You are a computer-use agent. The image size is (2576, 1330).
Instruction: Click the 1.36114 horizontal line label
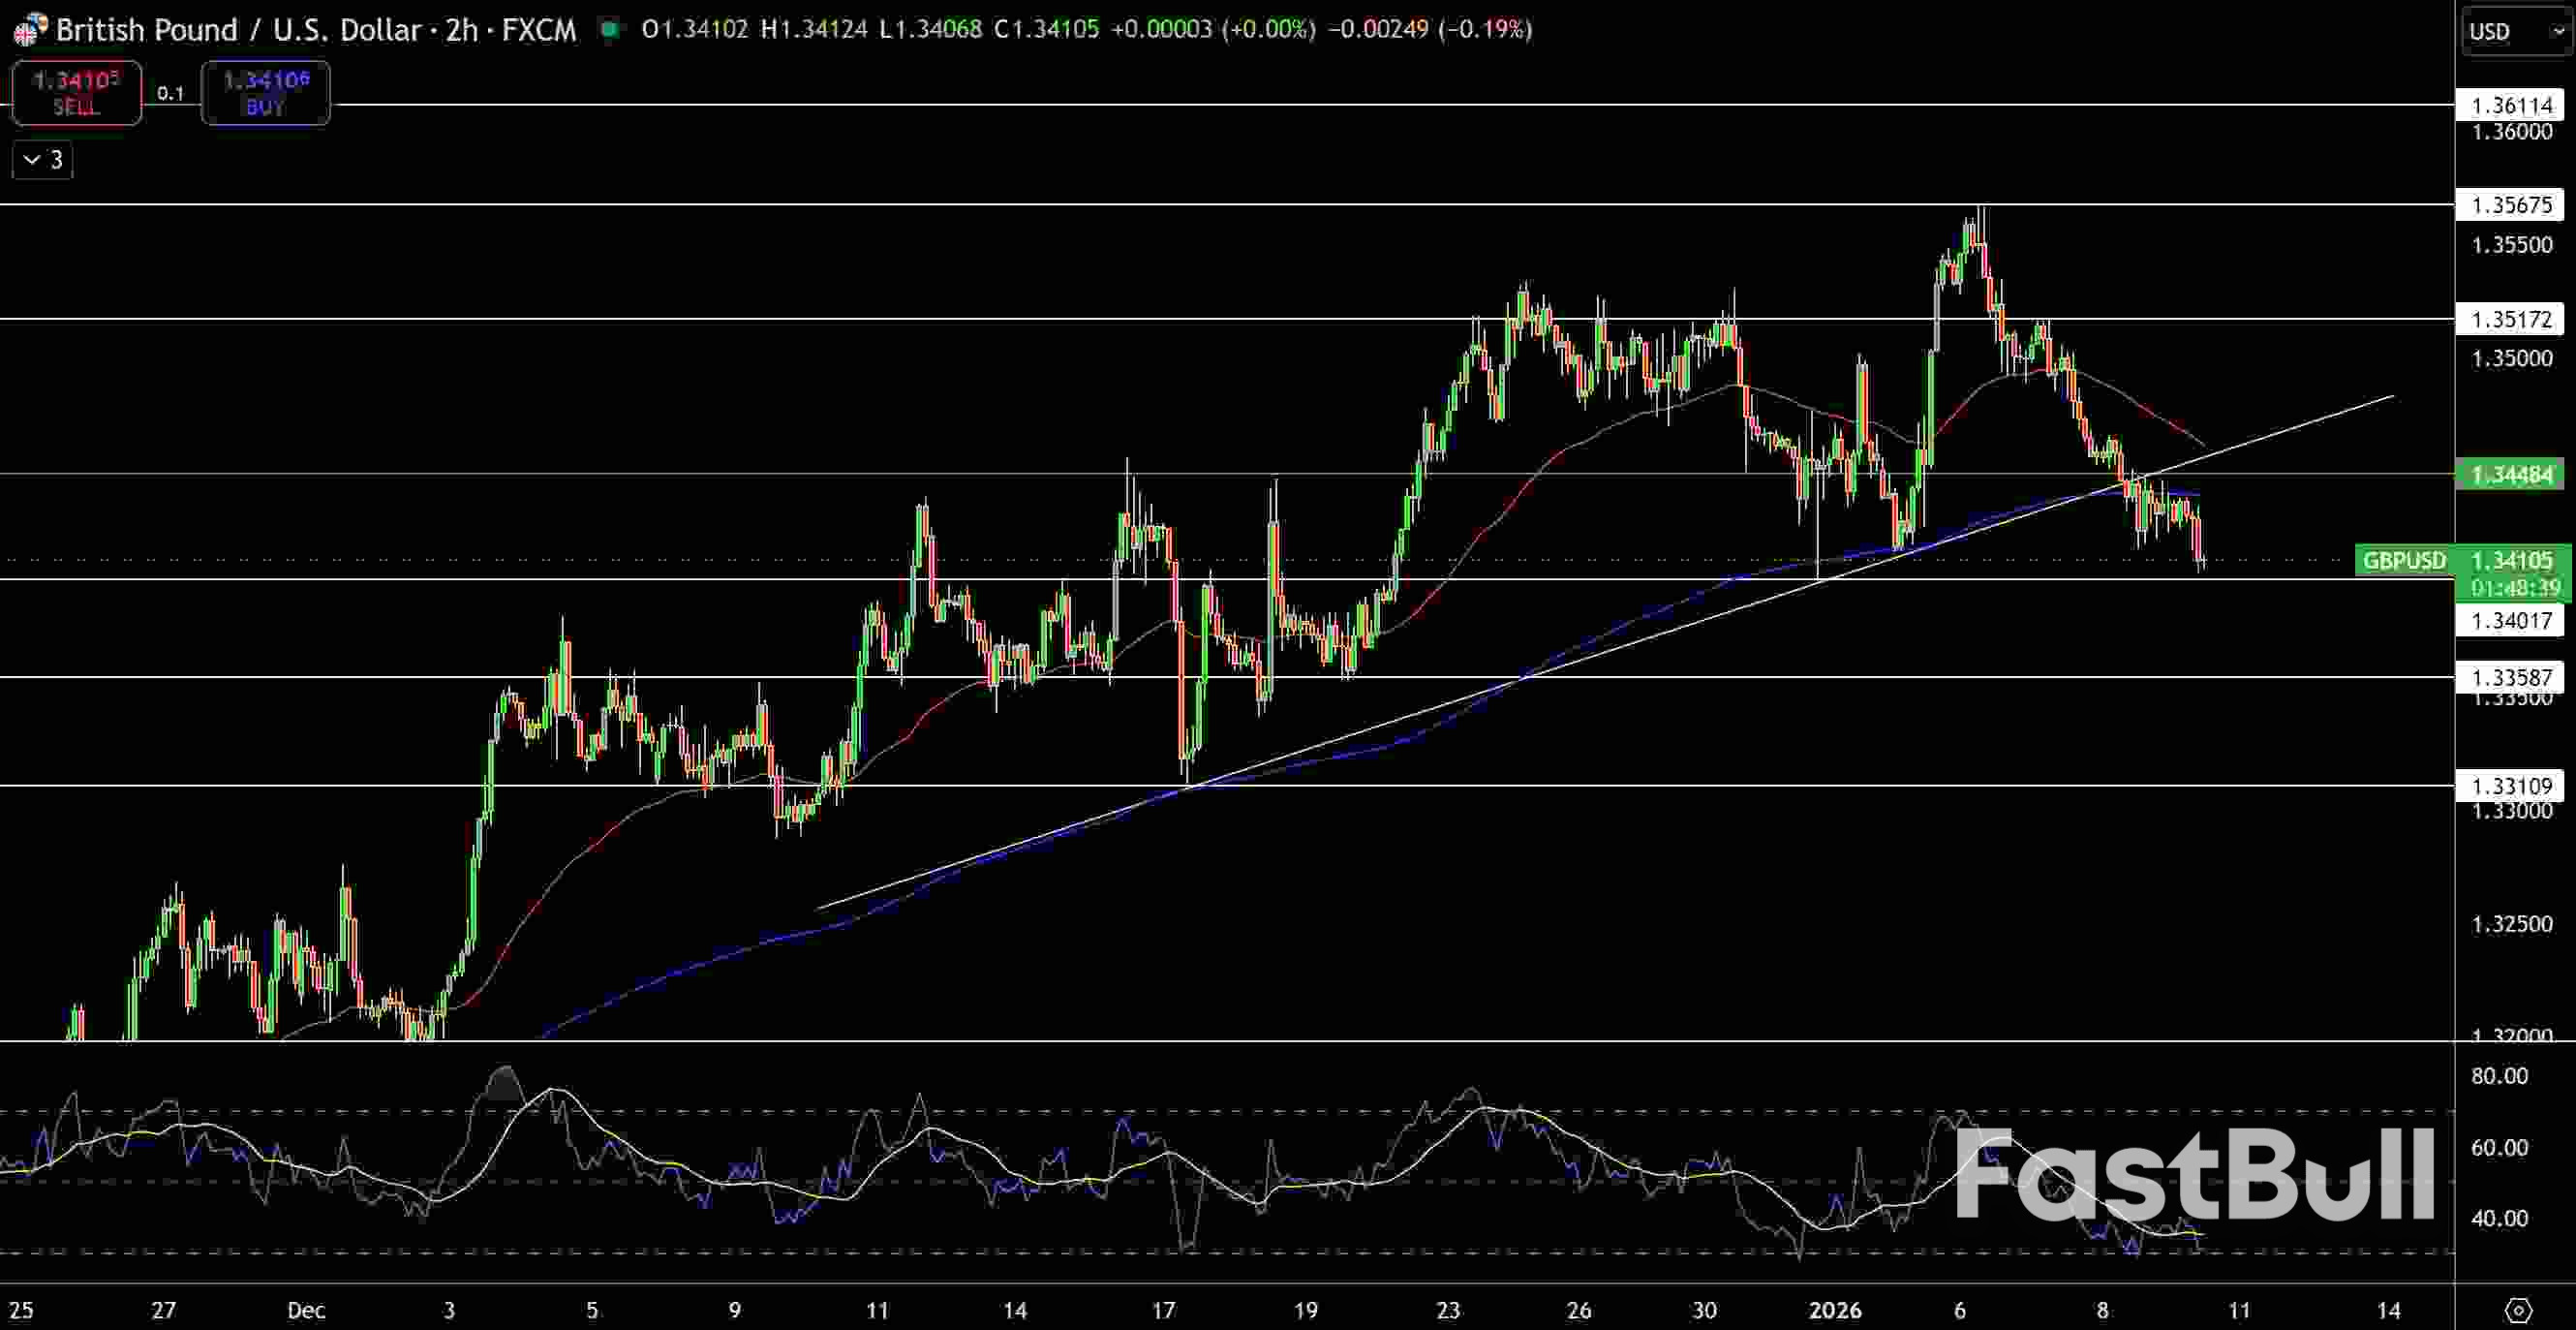pyautogui.click(x=2510, y=105)
